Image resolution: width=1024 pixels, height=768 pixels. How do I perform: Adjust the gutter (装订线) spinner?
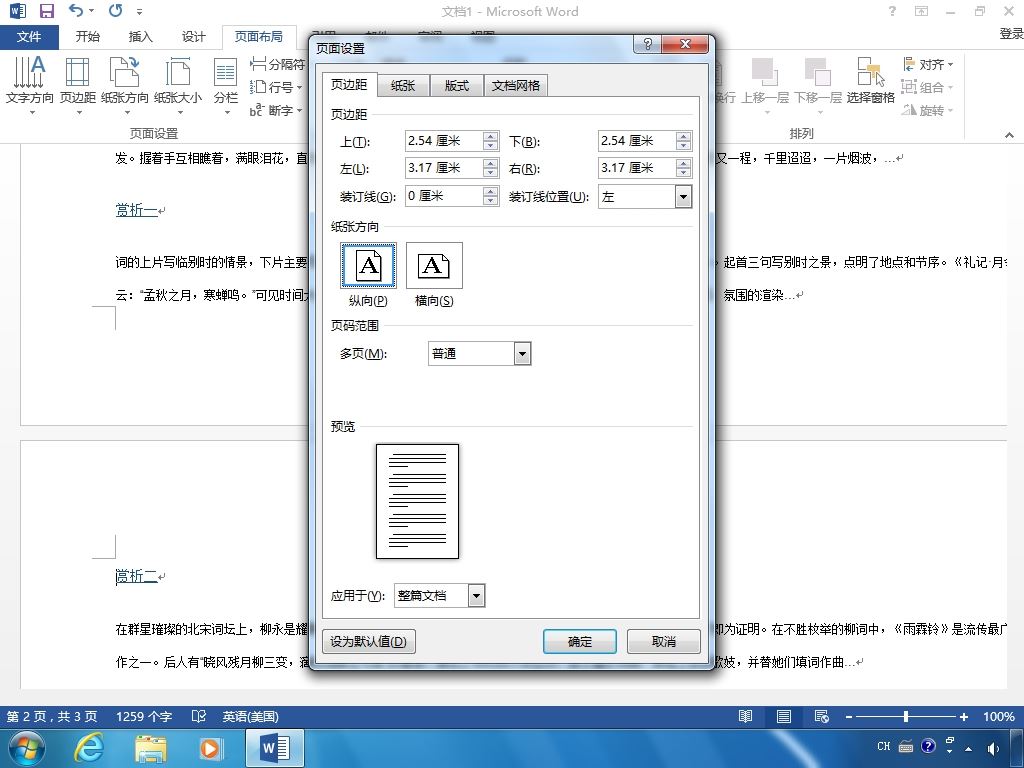[x=490, y=196]
